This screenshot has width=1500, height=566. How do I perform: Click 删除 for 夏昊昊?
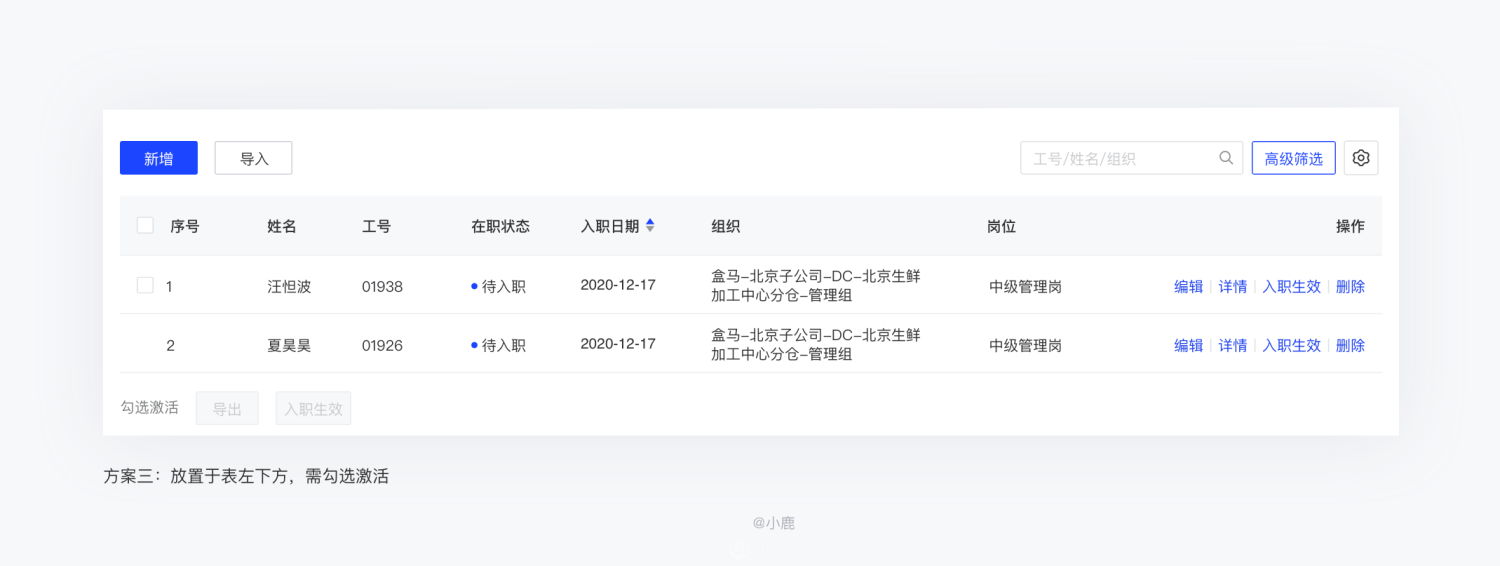(1350, 346)
